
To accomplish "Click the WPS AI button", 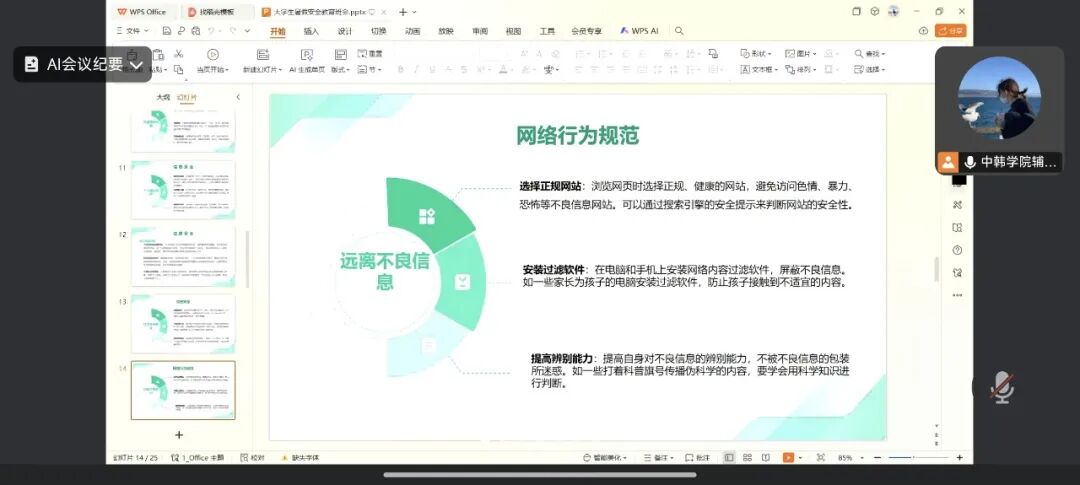I will tap(639, 31).
